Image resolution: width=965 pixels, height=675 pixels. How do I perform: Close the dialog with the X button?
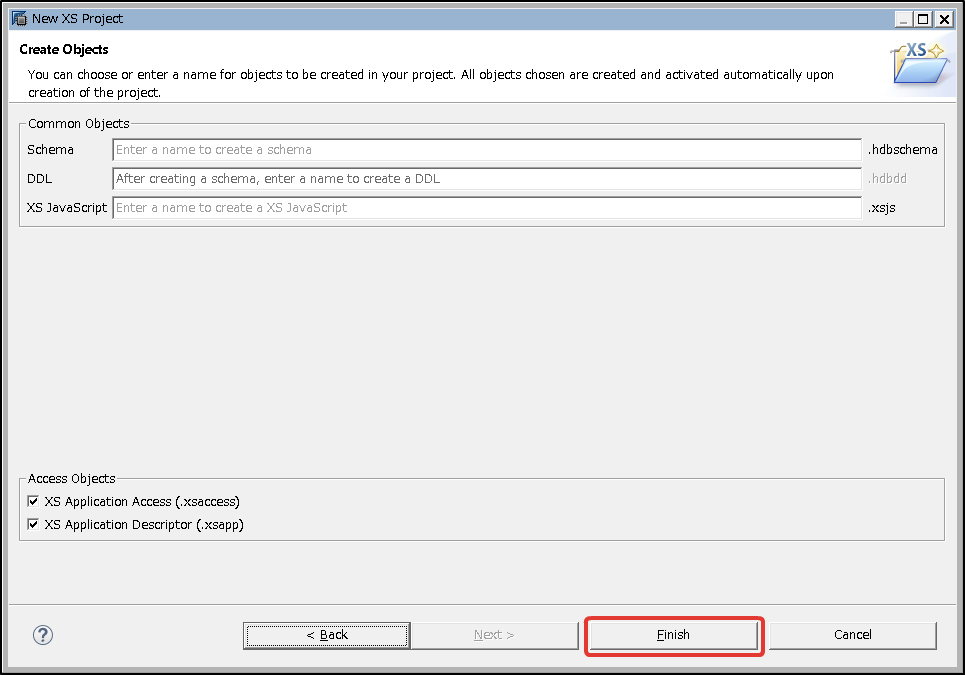[944, 19]
